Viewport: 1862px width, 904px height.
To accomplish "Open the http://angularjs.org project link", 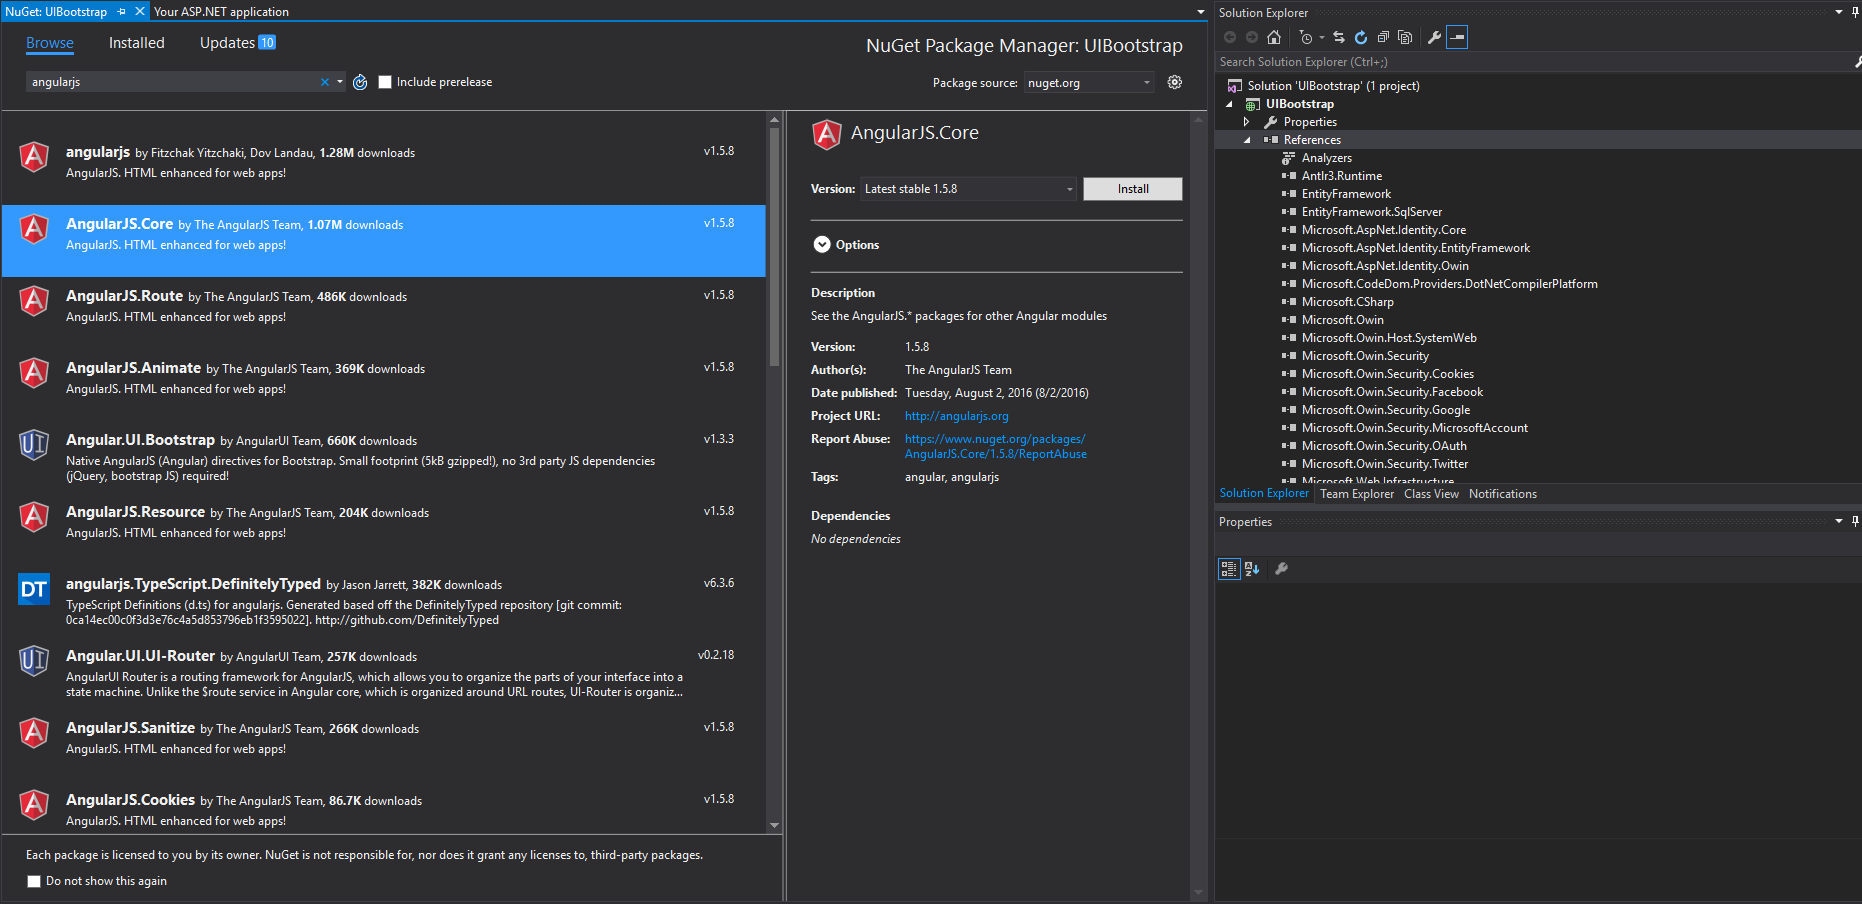I will [x=956, y=416].
